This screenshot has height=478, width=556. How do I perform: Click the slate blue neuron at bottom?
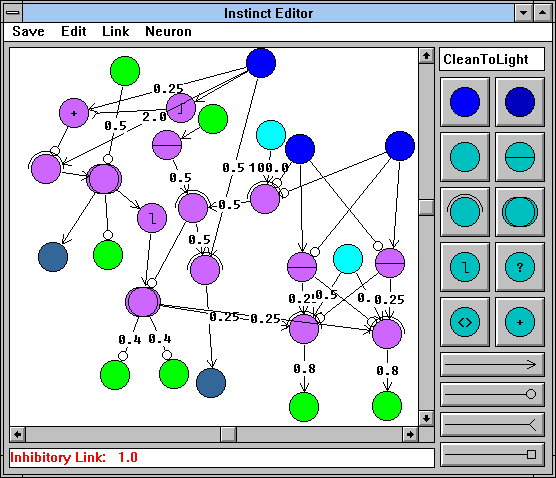(211, 383)
